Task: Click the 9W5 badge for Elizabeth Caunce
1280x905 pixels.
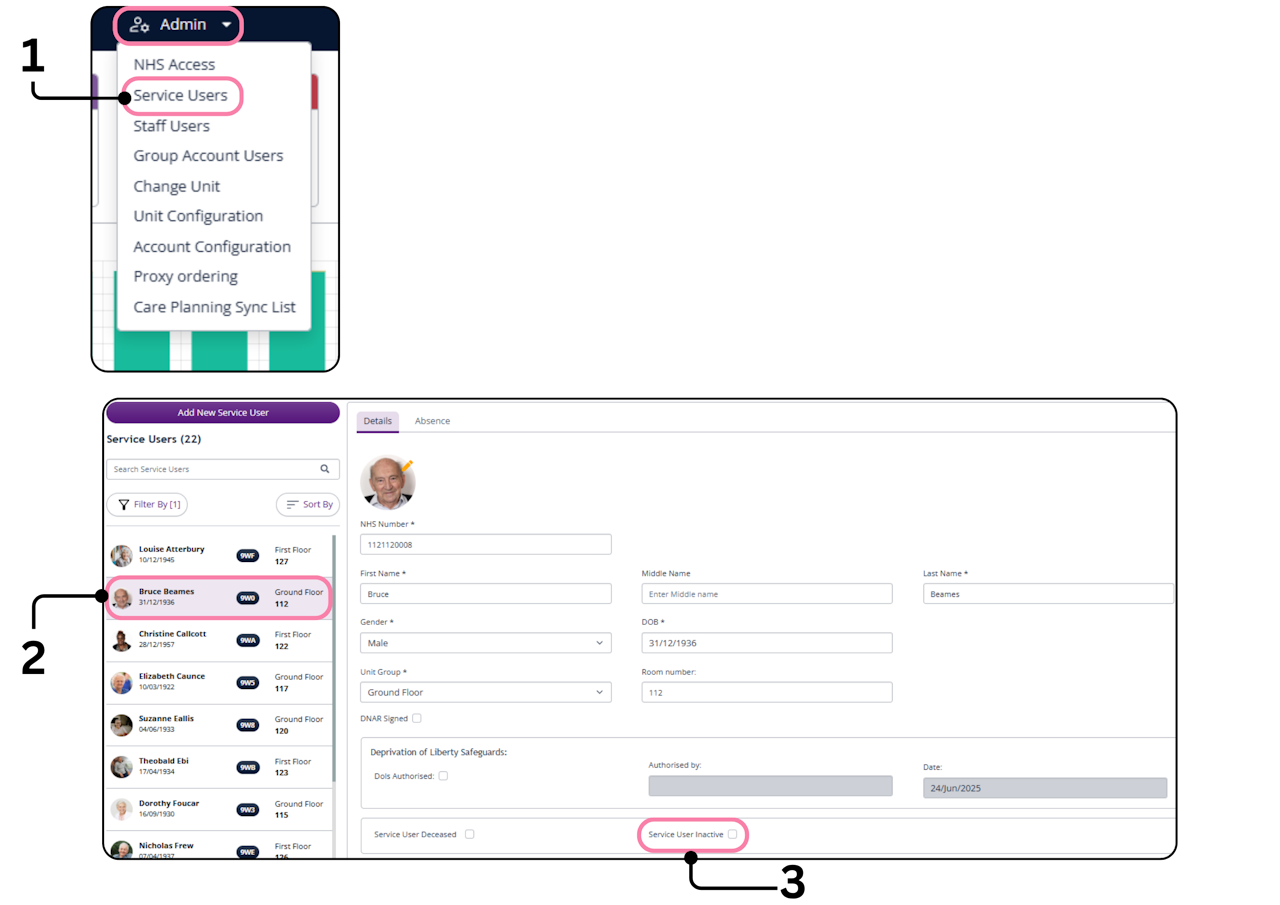Action: 248,683
